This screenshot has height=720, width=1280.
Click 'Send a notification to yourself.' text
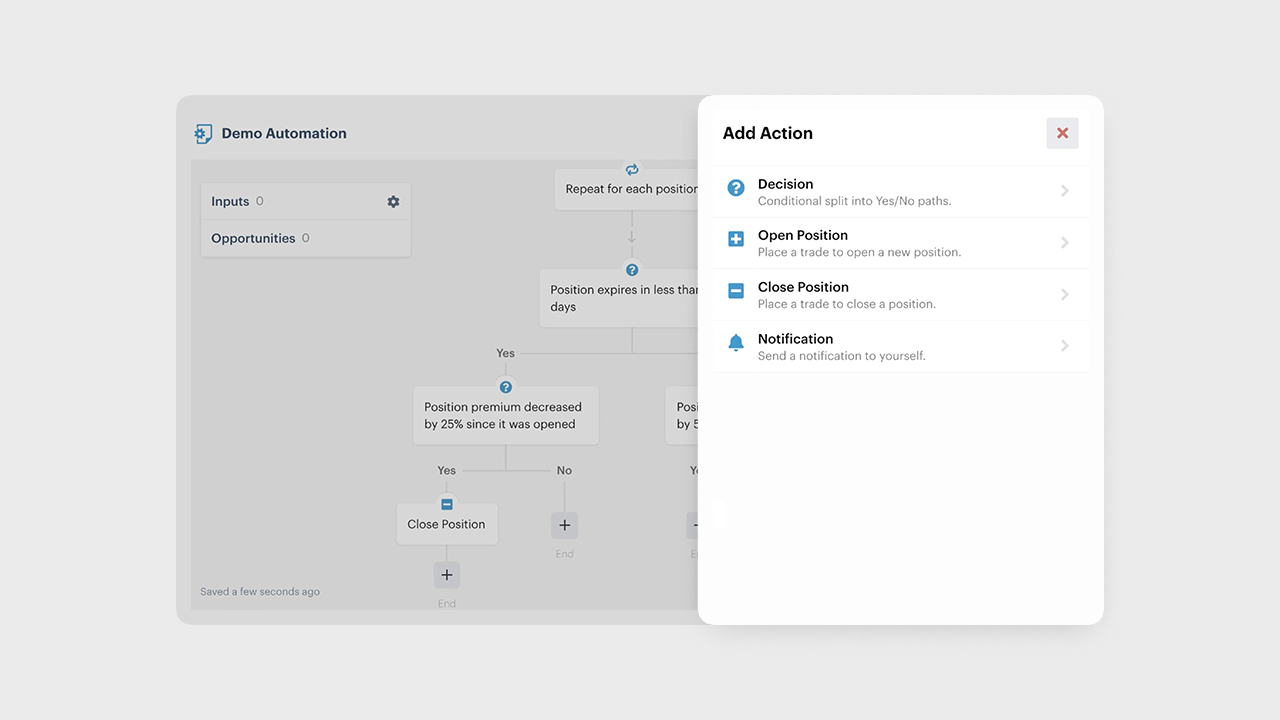click(x=842, y=356)
